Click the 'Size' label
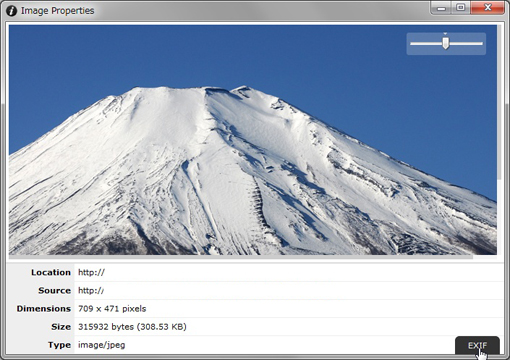 61,327
